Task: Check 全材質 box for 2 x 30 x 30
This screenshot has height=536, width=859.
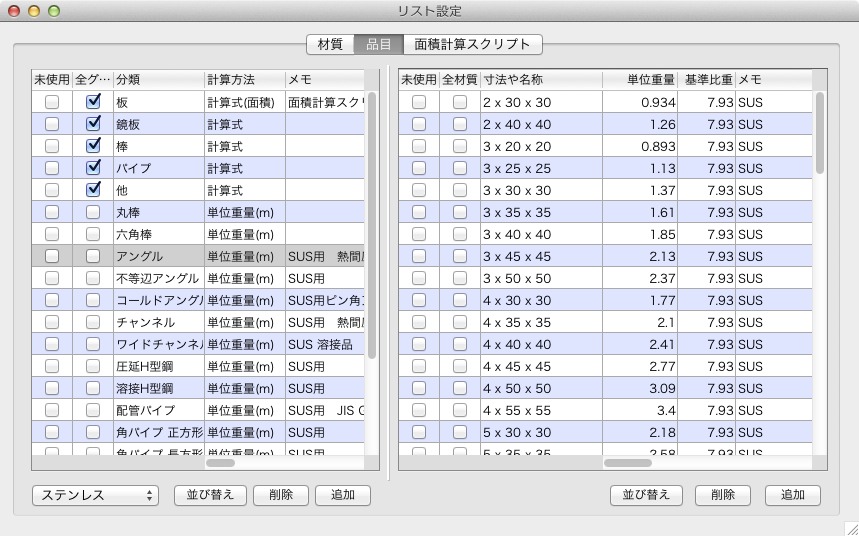Action: pos(459,102)
